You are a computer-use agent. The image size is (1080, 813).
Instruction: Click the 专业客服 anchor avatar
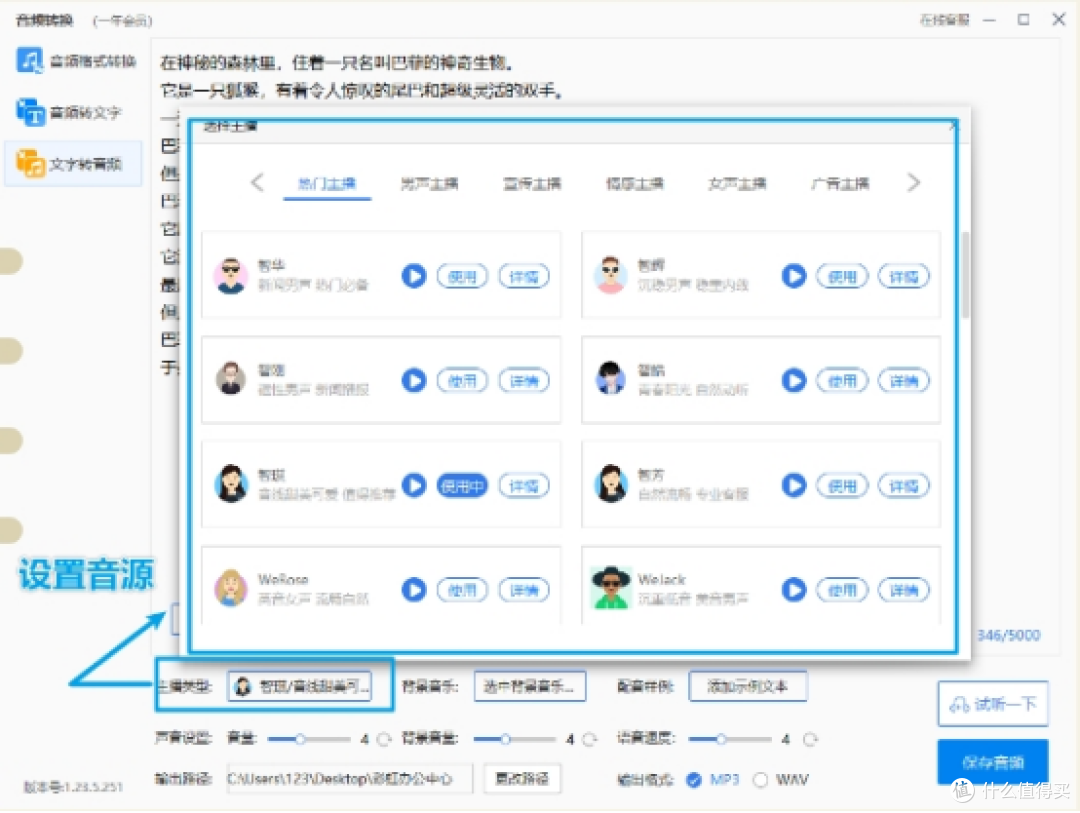(x=610, y=484)
